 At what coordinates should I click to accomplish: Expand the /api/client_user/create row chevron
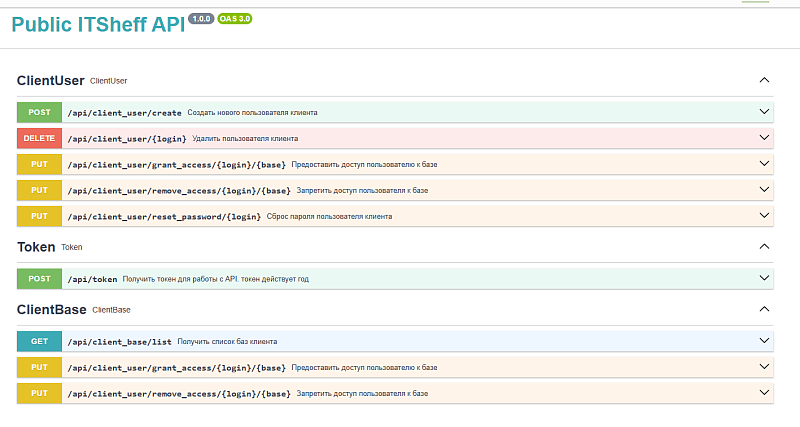tap(764, 112)
